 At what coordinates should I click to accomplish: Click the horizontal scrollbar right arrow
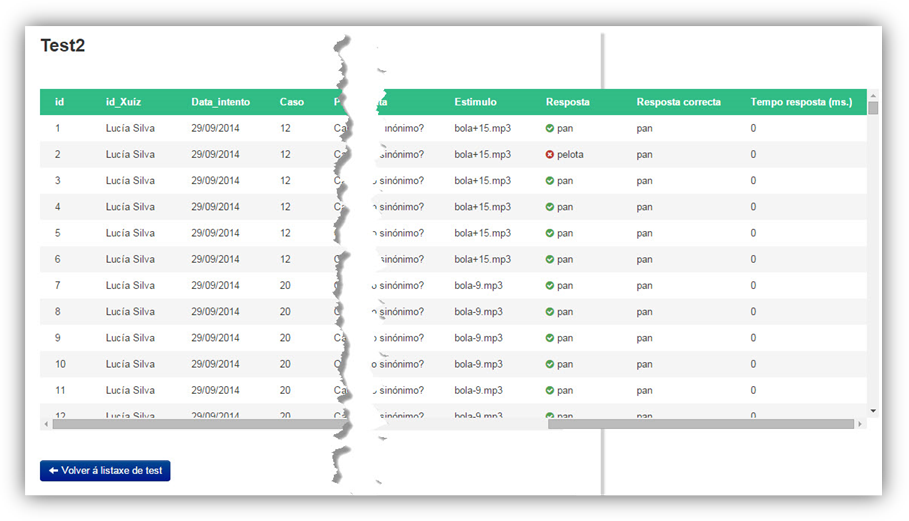[860, 424]
